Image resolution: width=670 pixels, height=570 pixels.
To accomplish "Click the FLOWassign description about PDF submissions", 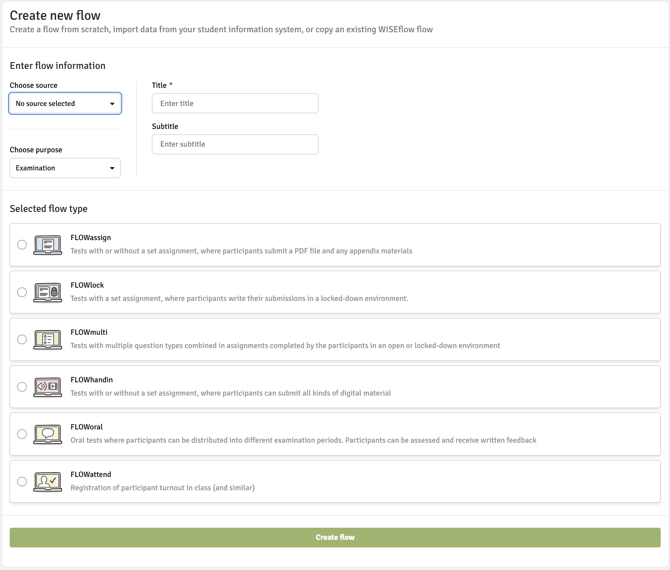I will click(x=241, y=251).
